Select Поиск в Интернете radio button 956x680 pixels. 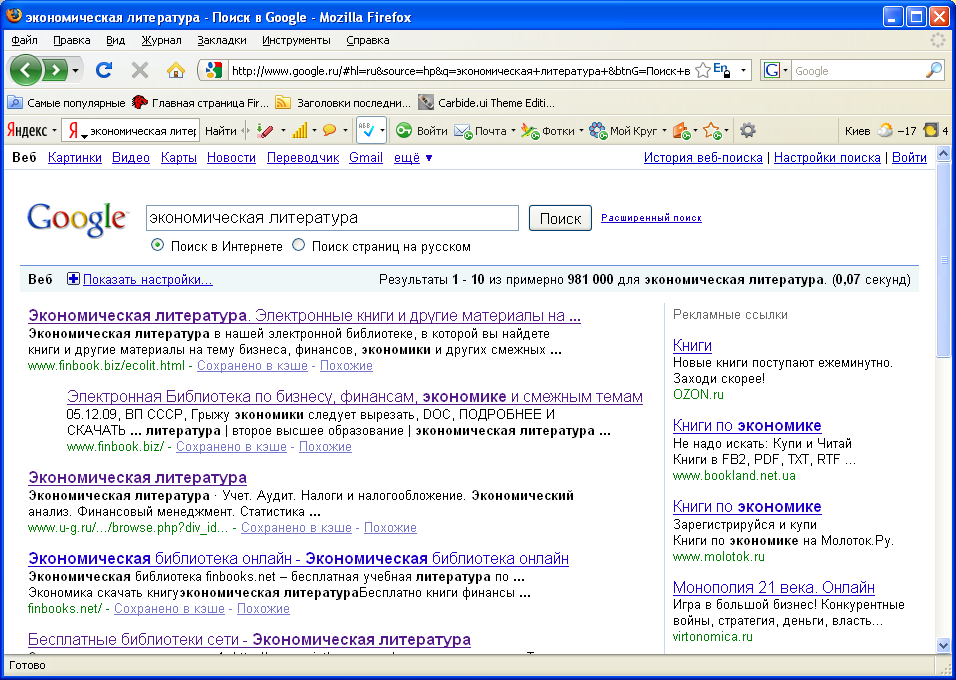coord(157,245)
